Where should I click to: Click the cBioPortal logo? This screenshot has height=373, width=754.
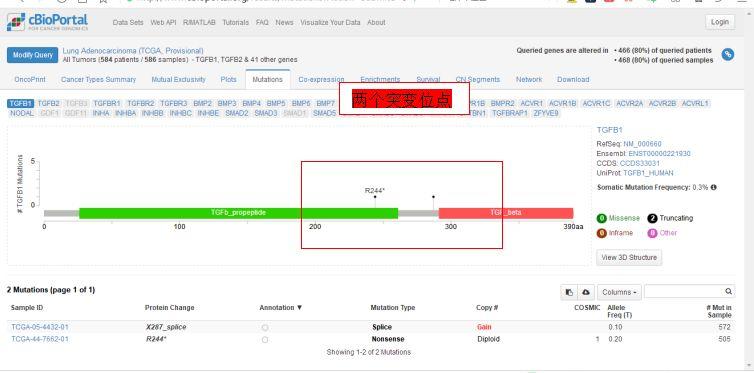[48, 22]
